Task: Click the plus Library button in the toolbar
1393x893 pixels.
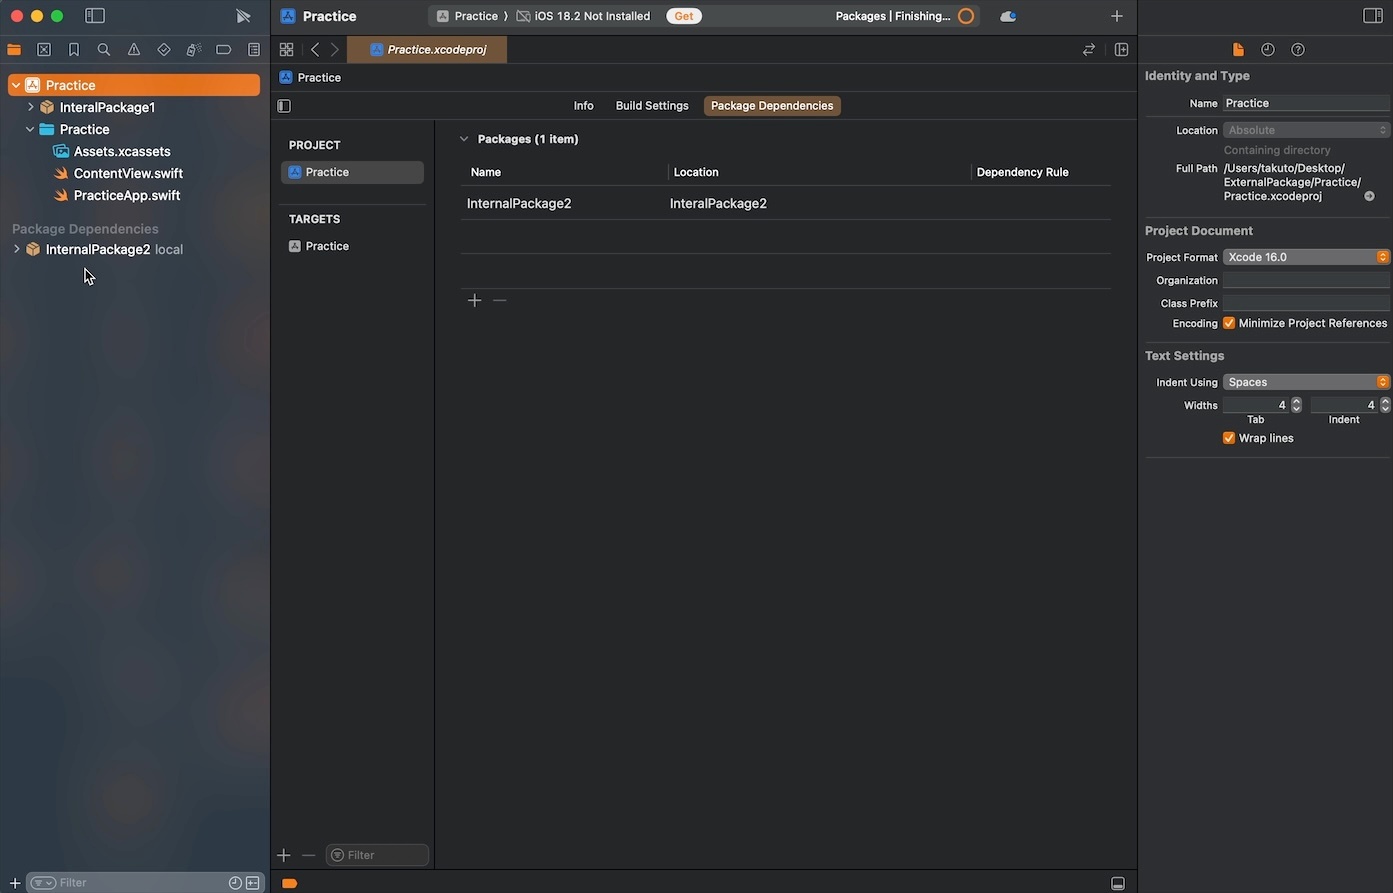Action: 1117,16
